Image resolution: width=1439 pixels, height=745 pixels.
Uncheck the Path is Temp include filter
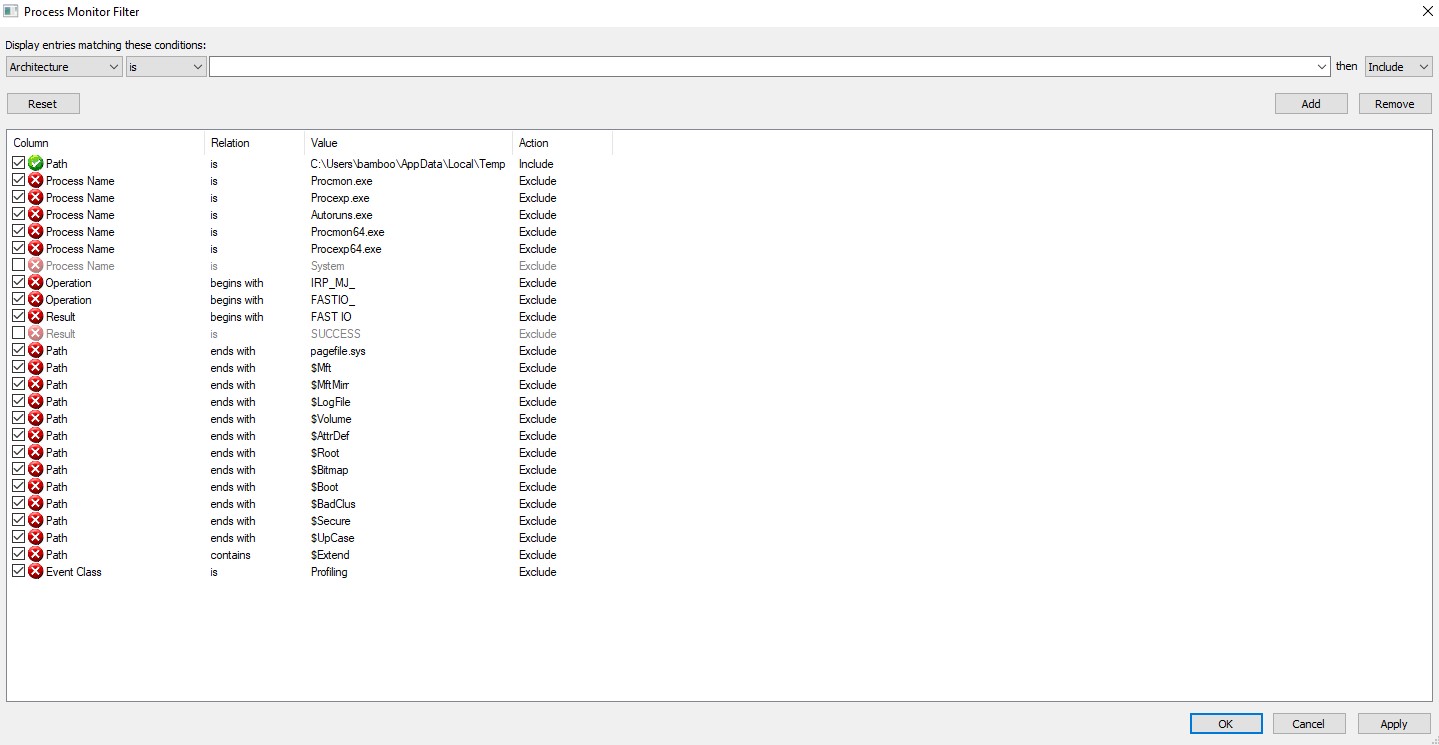tap(19, 163)
